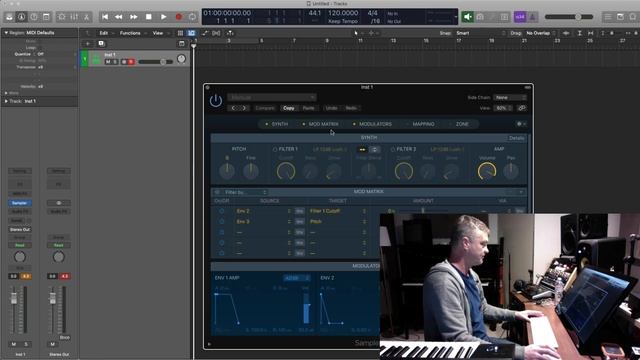
Task: Expand the Track Inst 1 disclosure triangle
Action: point(6,101)
